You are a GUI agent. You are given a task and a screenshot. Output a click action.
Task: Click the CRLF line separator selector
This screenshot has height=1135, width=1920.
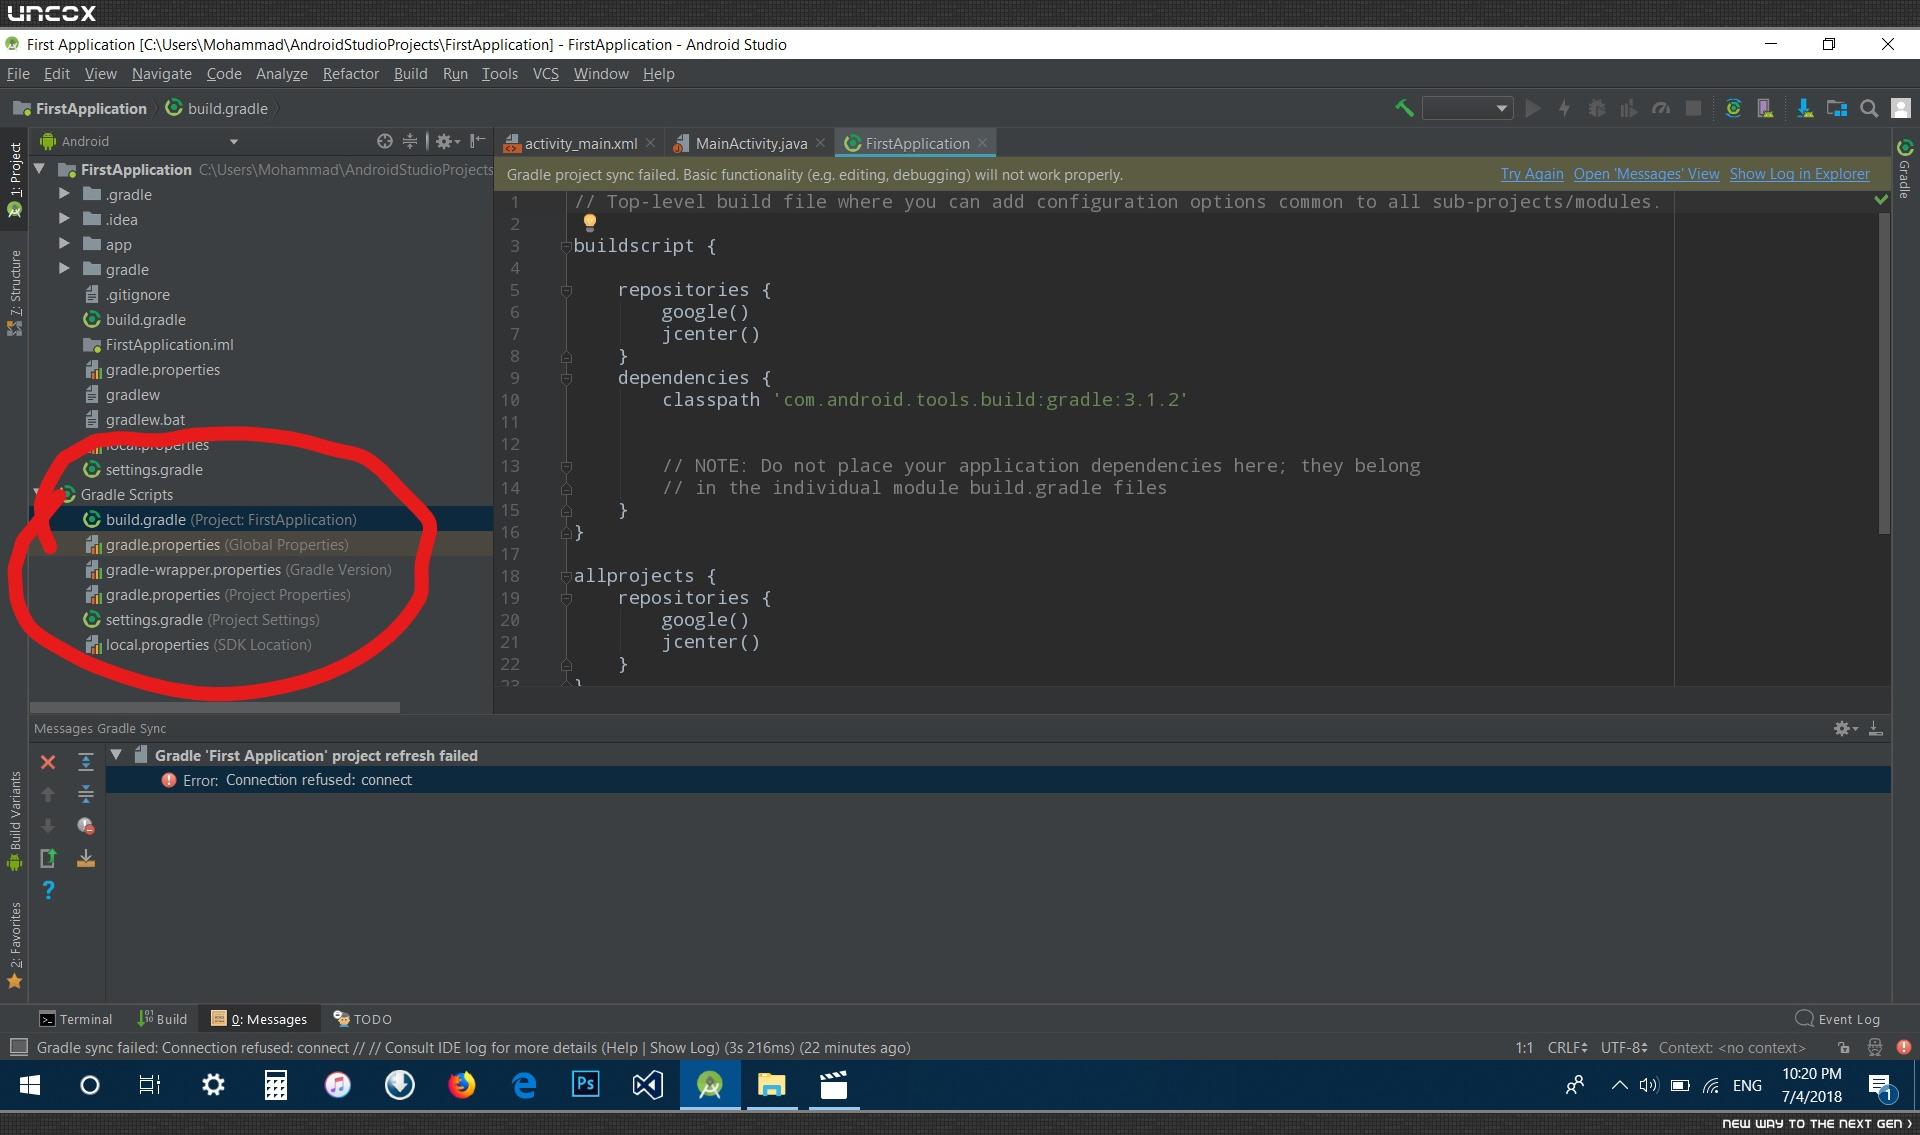[x=1567, y=1048]
